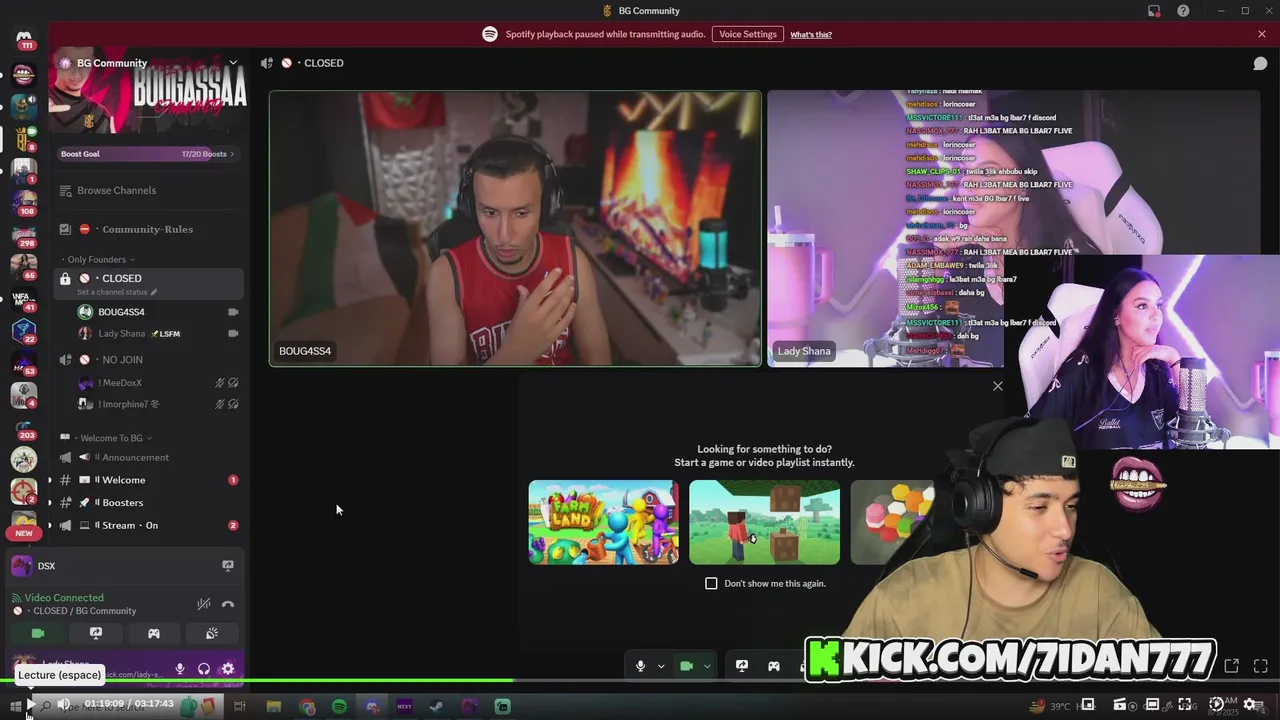Select user Lady Shana in voice channel

click(121, 334)
